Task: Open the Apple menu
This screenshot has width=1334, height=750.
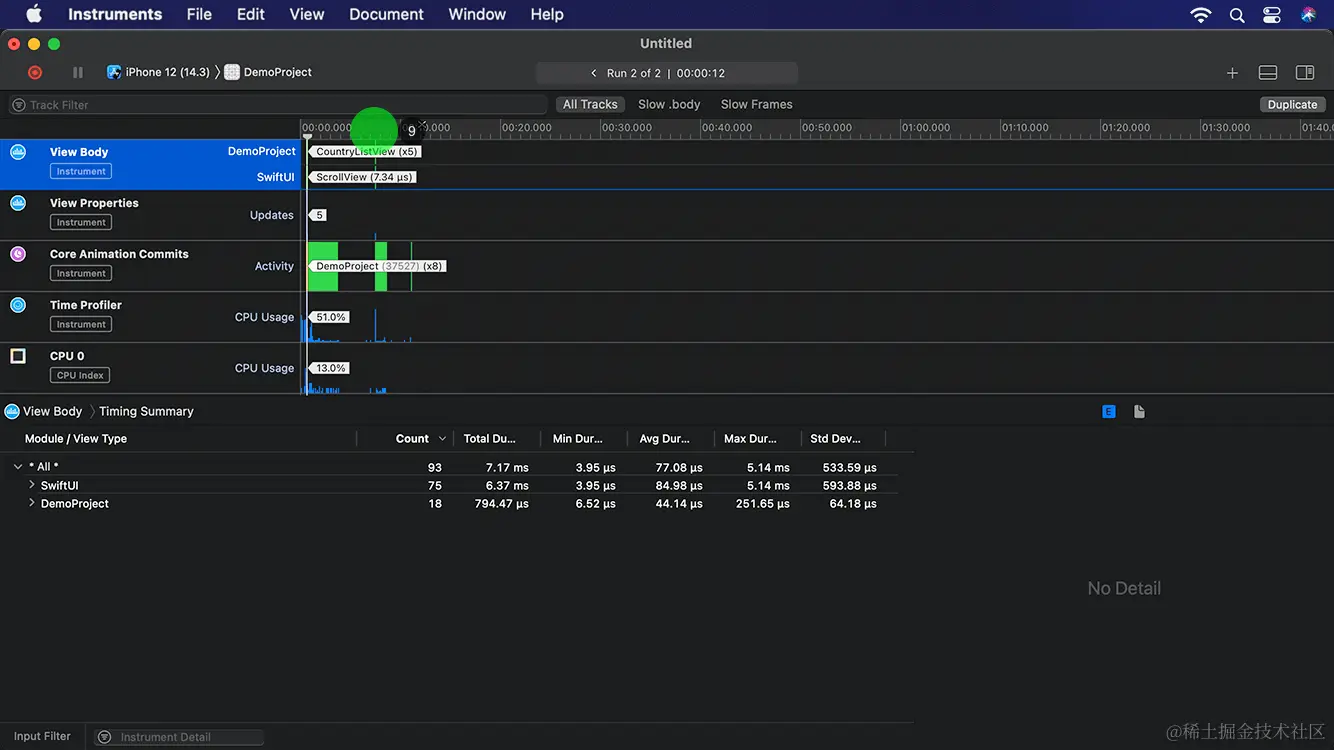Action: coord(34,14)
